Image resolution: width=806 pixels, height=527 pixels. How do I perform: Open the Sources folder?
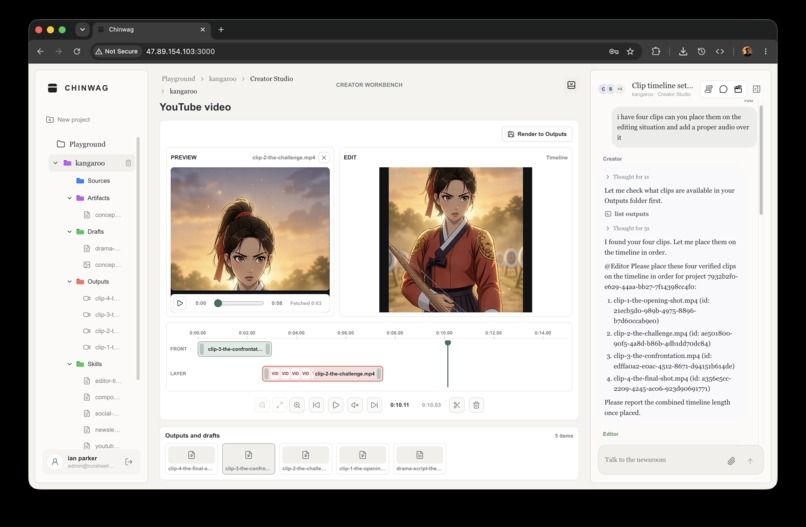(93, 181)
